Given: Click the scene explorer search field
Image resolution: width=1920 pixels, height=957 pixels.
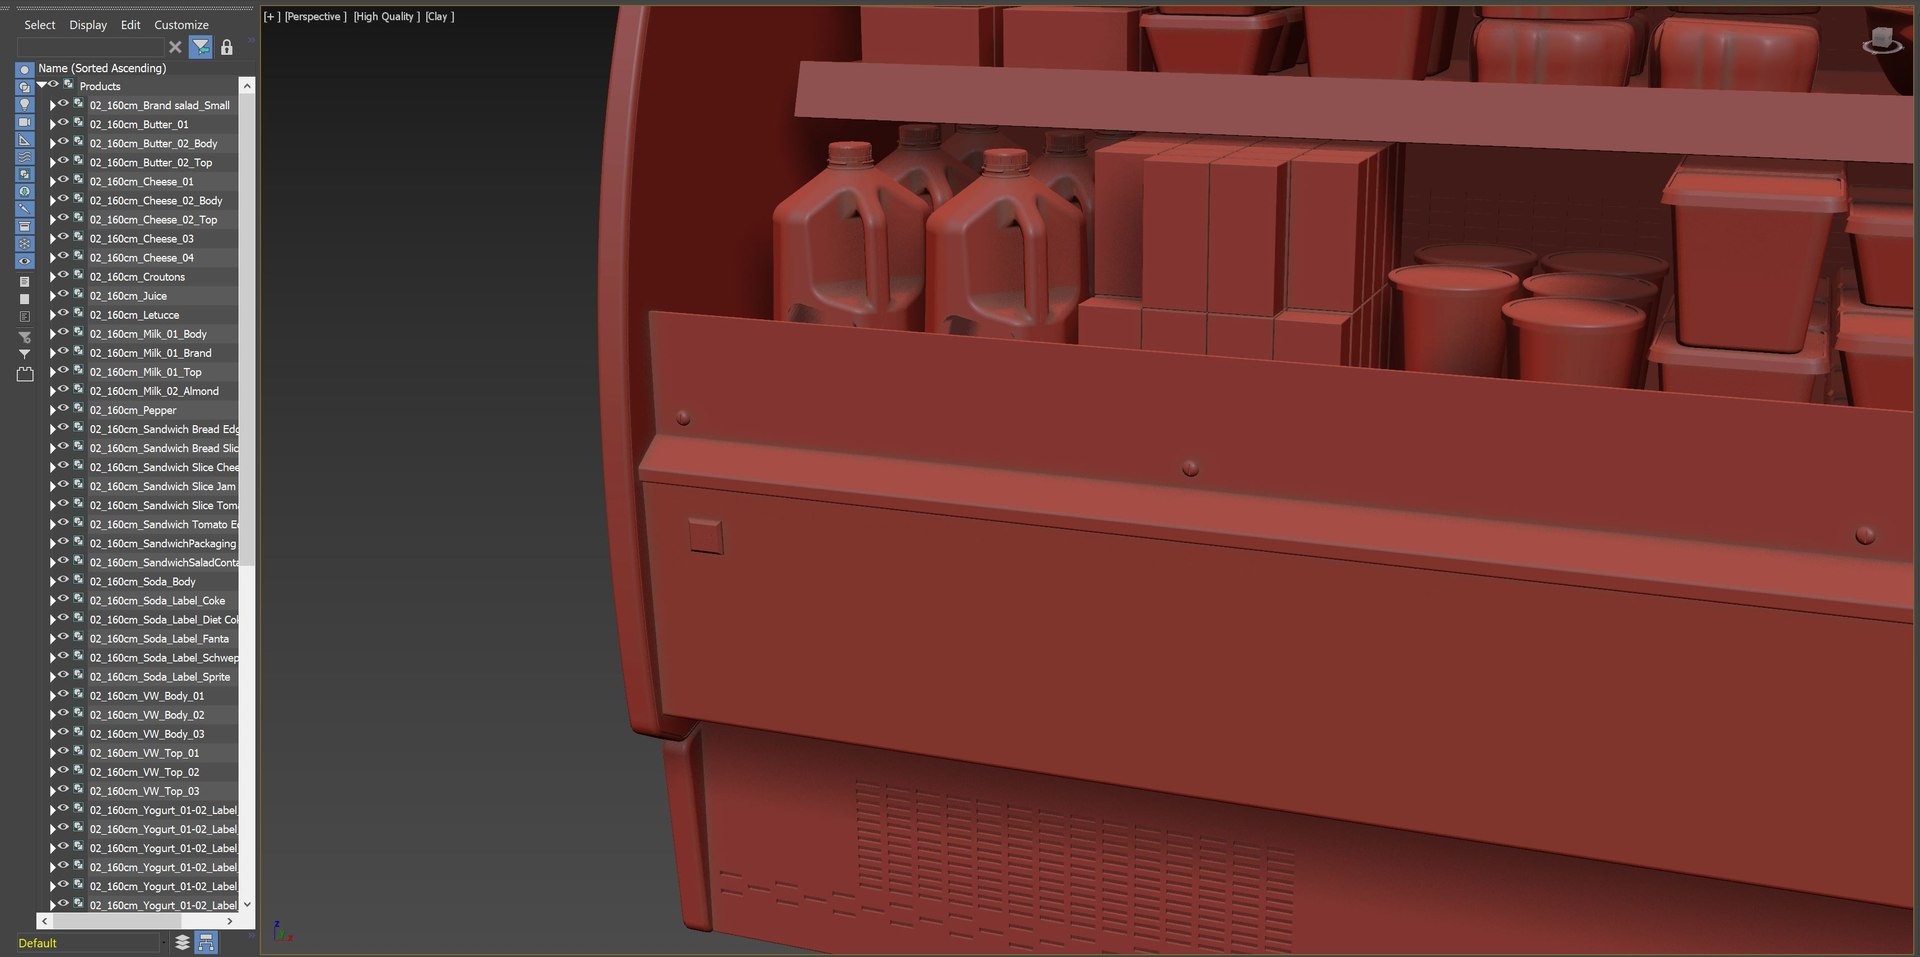Looking at the screenshot, I should point(90,47).
